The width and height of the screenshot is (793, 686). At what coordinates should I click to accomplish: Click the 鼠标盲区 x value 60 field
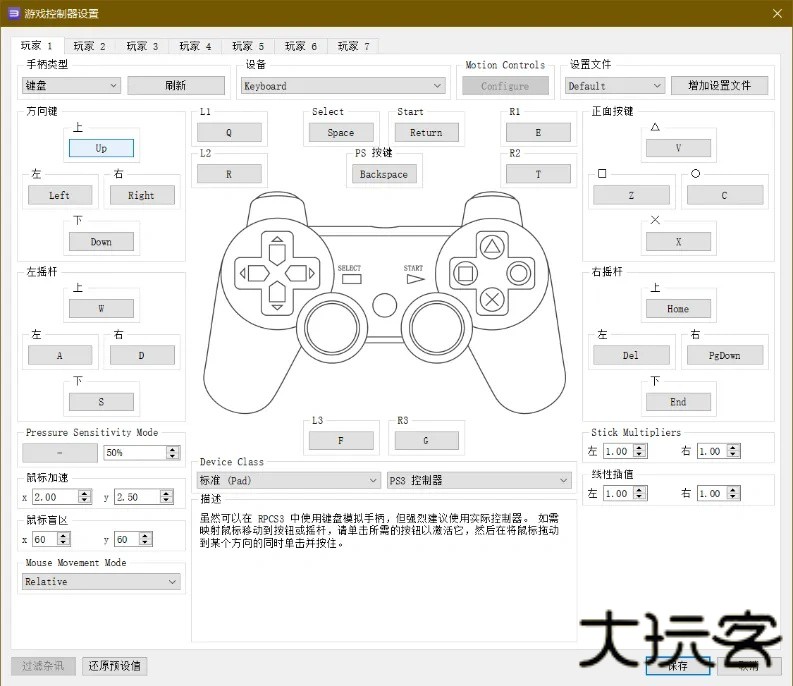tap(51, 539)
